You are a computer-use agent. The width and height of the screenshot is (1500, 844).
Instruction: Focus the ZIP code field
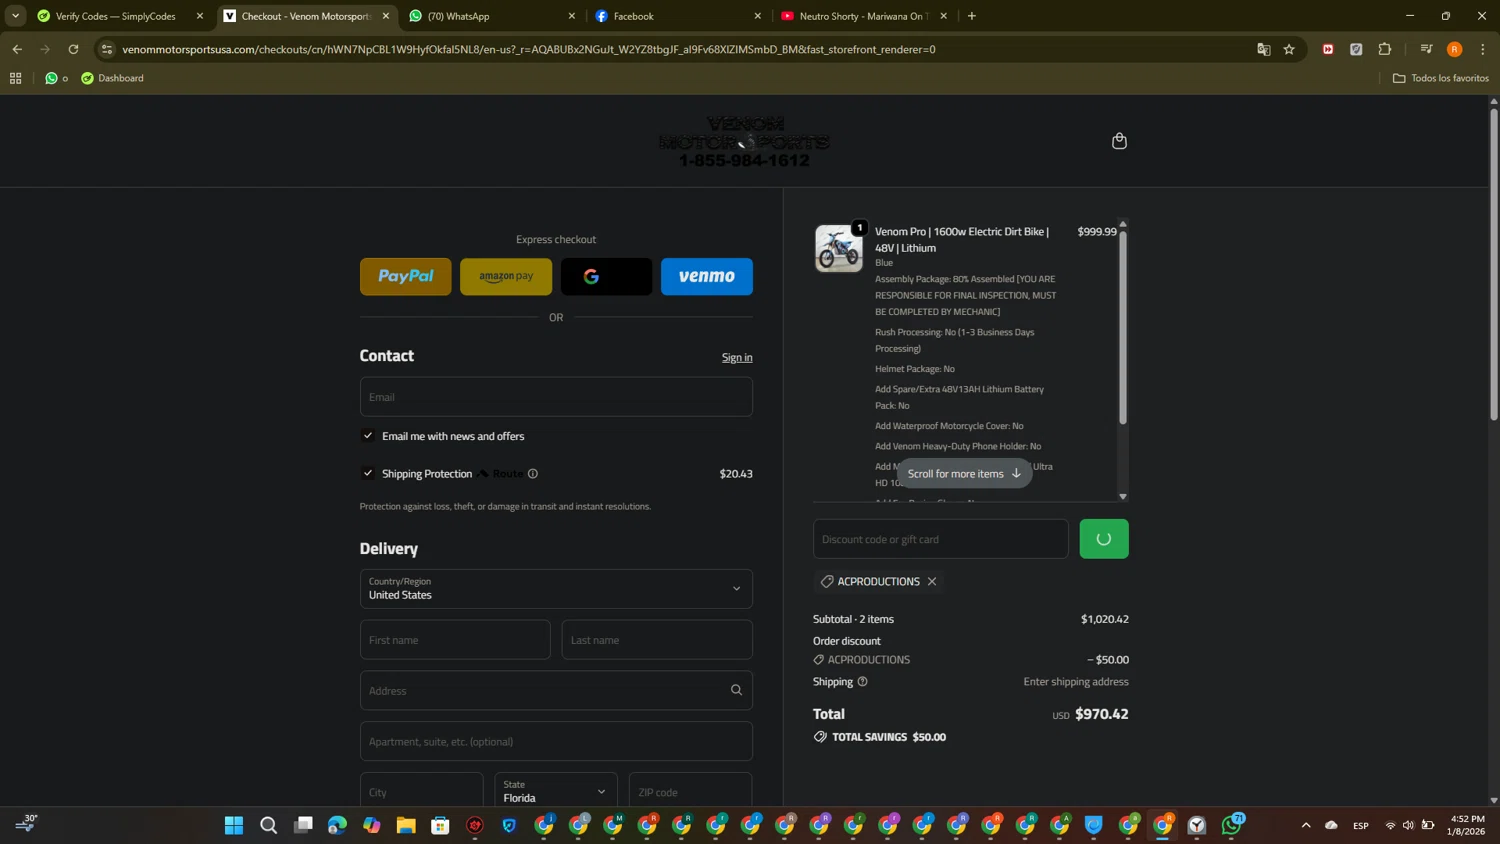690,791
